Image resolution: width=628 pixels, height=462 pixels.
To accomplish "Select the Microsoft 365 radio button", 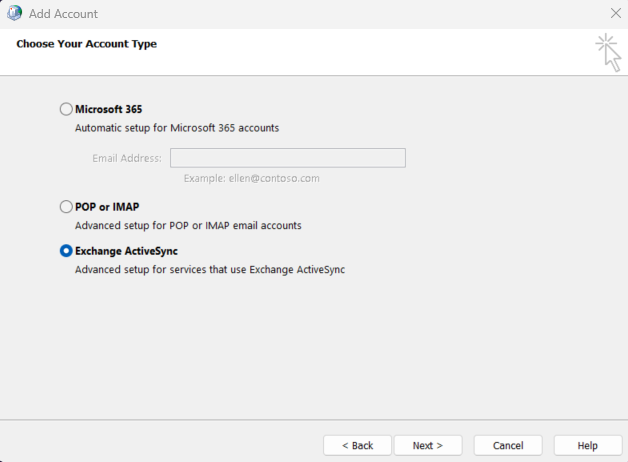I will (x=67, y=109).
